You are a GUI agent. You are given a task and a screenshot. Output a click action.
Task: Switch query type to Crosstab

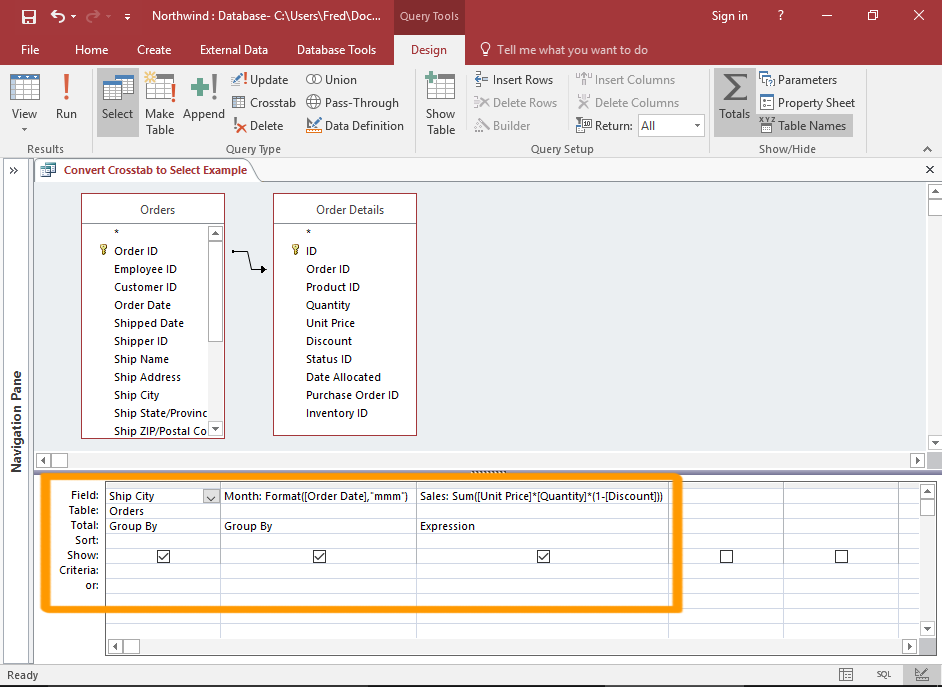coord(264,102)
